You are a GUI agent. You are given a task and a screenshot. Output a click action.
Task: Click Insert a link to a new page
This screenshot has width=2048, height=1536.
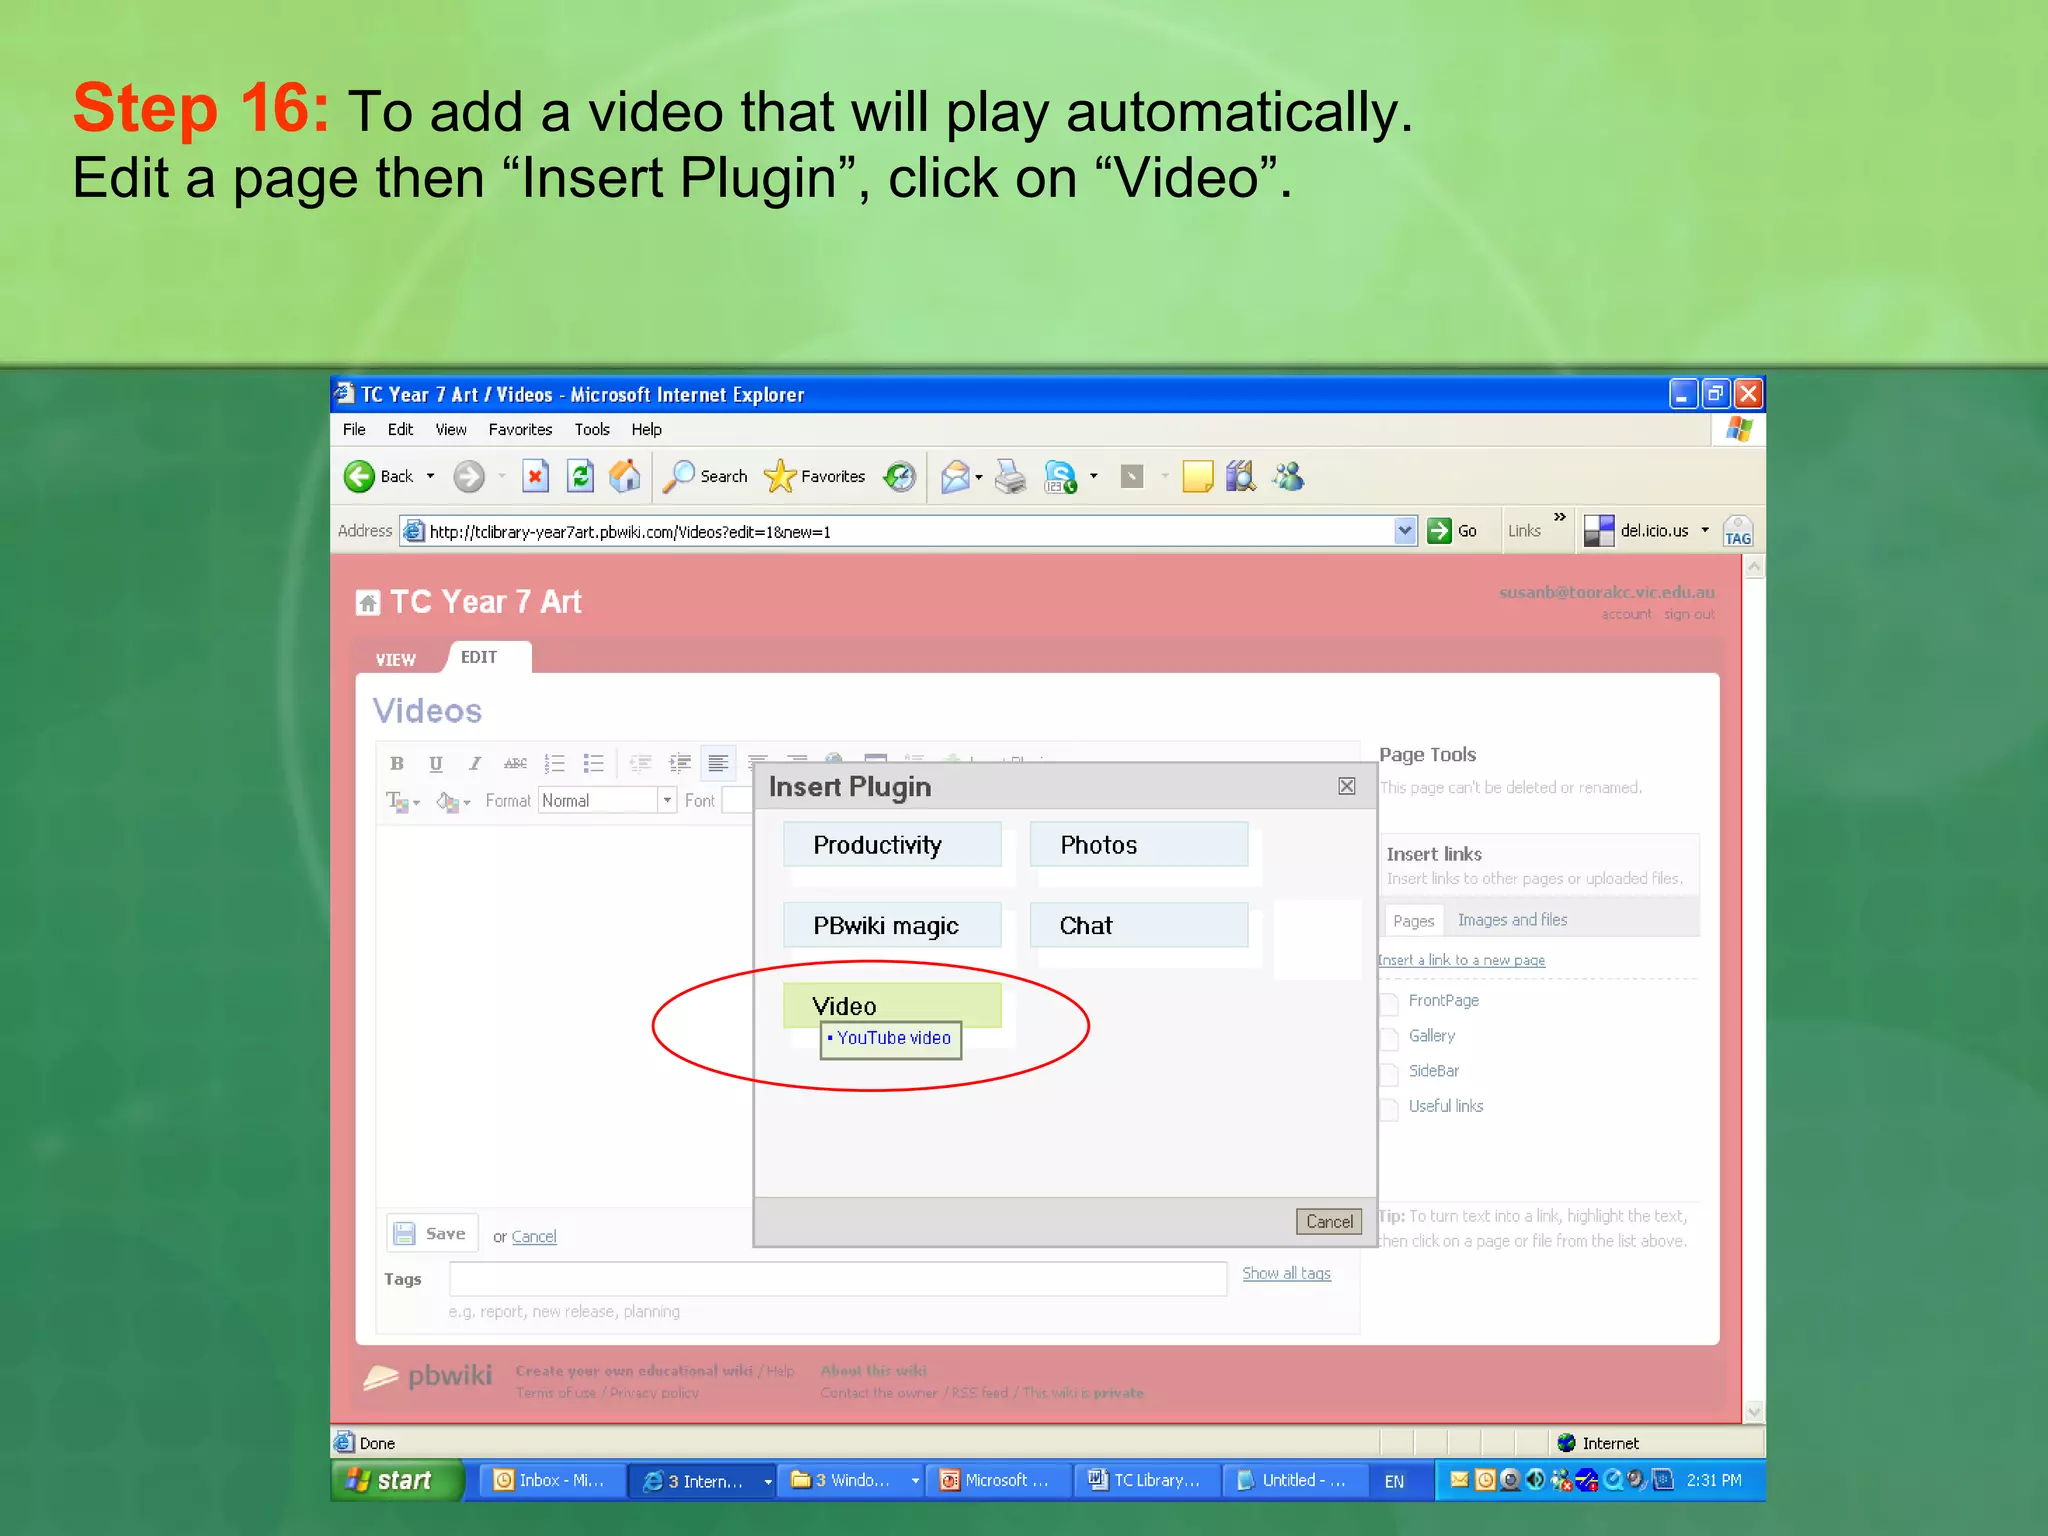[x=1461, y=961]
